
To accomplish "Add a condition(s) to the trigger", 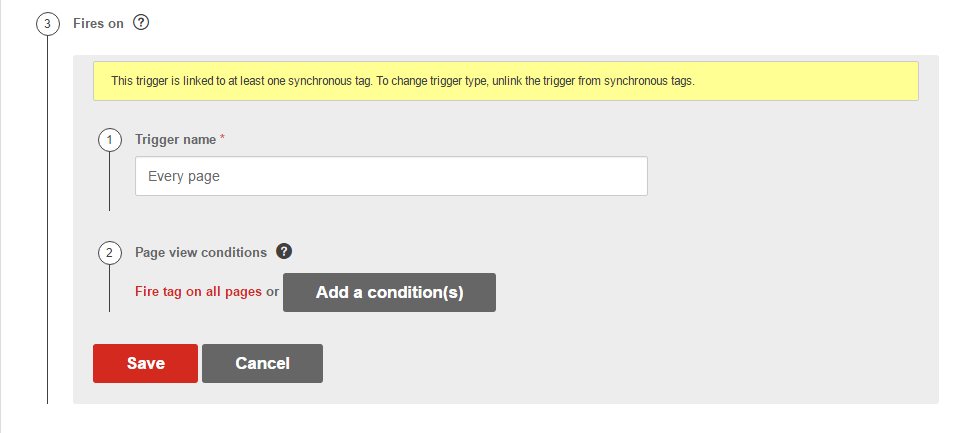I will pyautogui.click(x=389, y=292).
